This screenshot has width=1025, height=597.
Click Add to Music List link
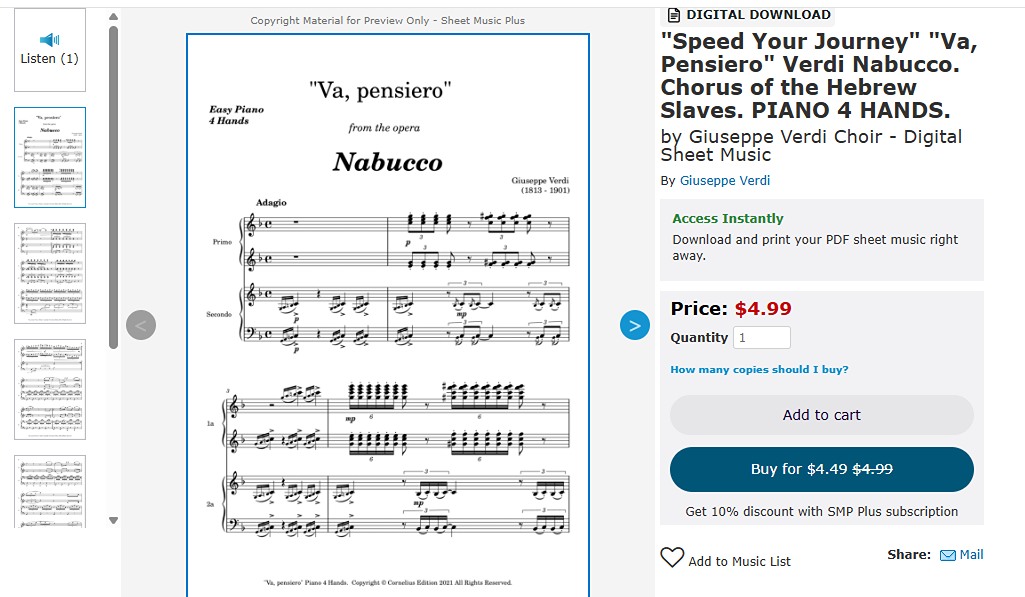click(739, 561)
